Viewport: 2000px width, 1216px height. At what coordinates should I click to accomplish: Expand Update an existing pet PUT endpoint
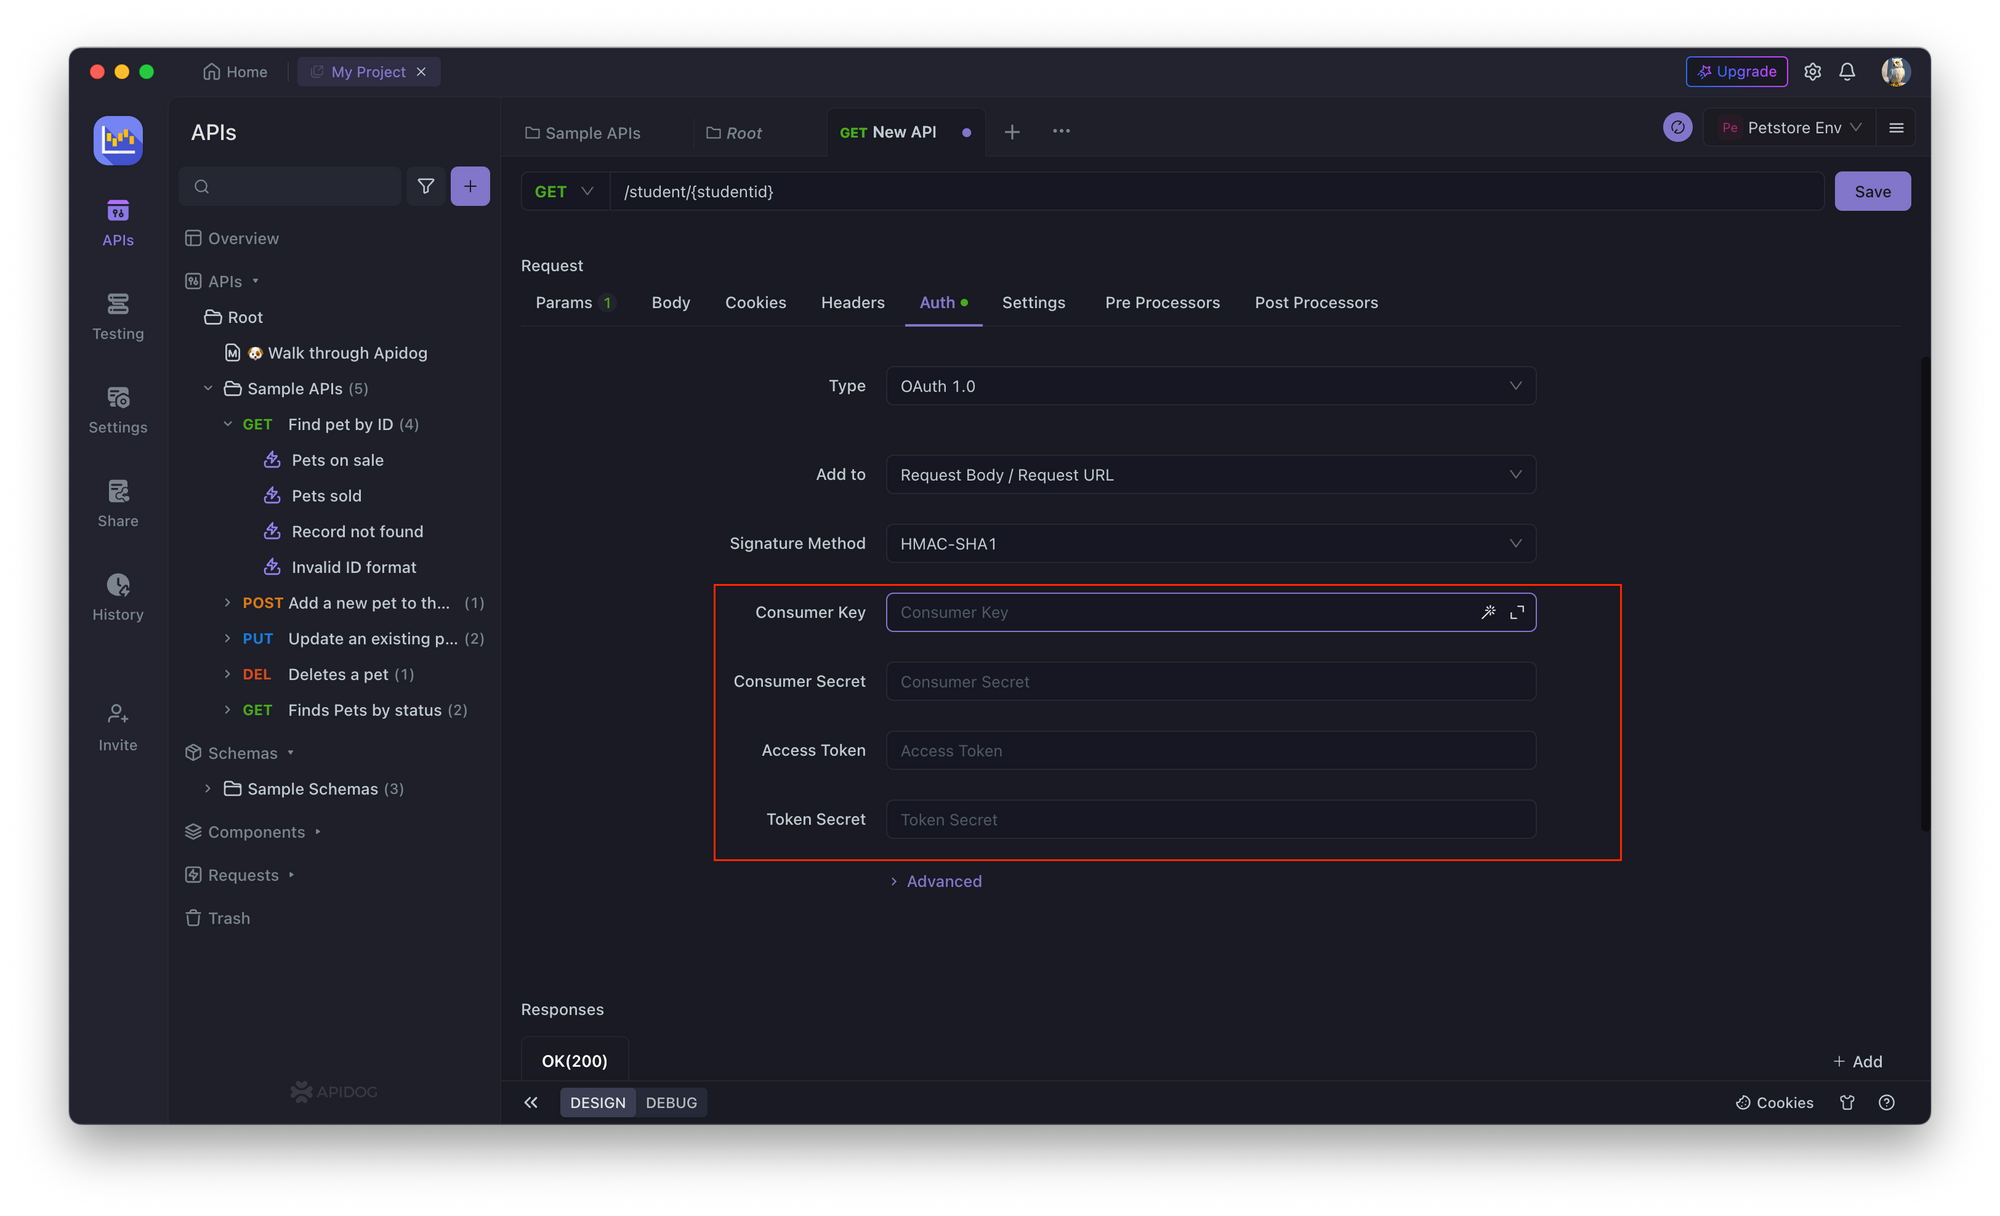point(228,638)
